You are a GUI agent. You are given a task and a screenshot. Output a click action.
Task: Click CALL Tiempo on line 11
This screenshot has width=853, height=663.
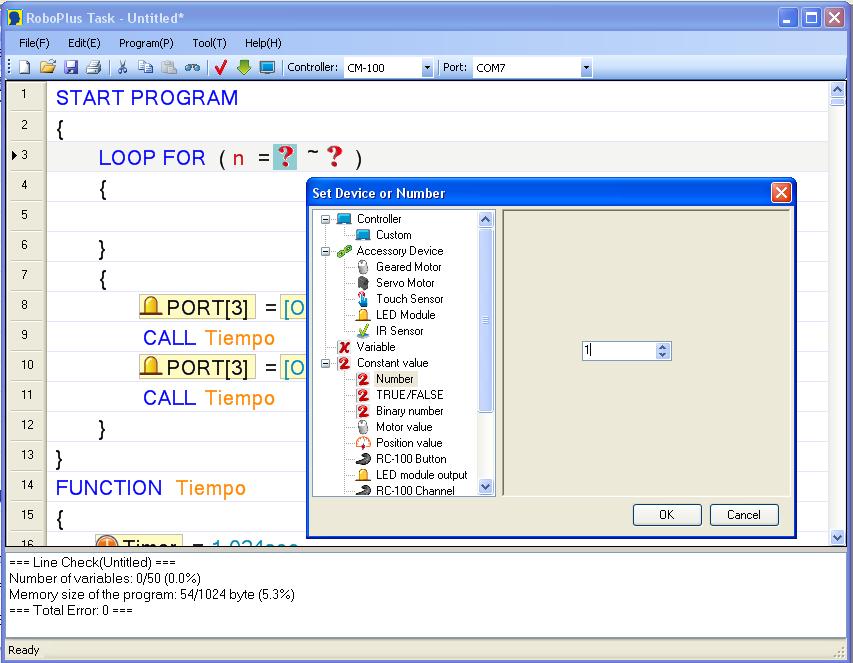(209, 398)
